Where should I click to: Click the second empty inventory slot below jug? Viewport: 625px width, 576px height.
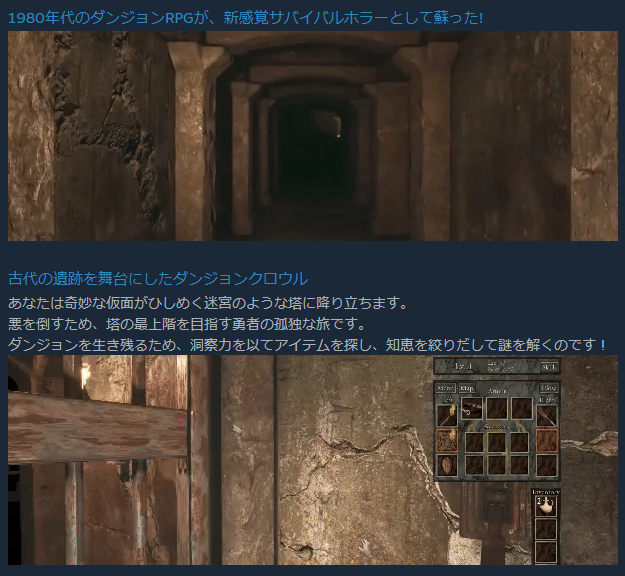pos(546,552)
